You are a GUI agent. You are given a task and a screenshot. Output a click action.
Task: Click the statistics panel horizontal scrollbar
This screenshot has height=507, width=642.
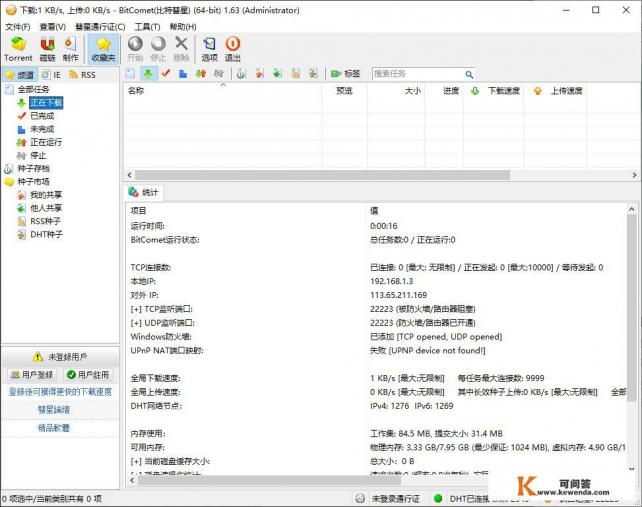point(269,480)
